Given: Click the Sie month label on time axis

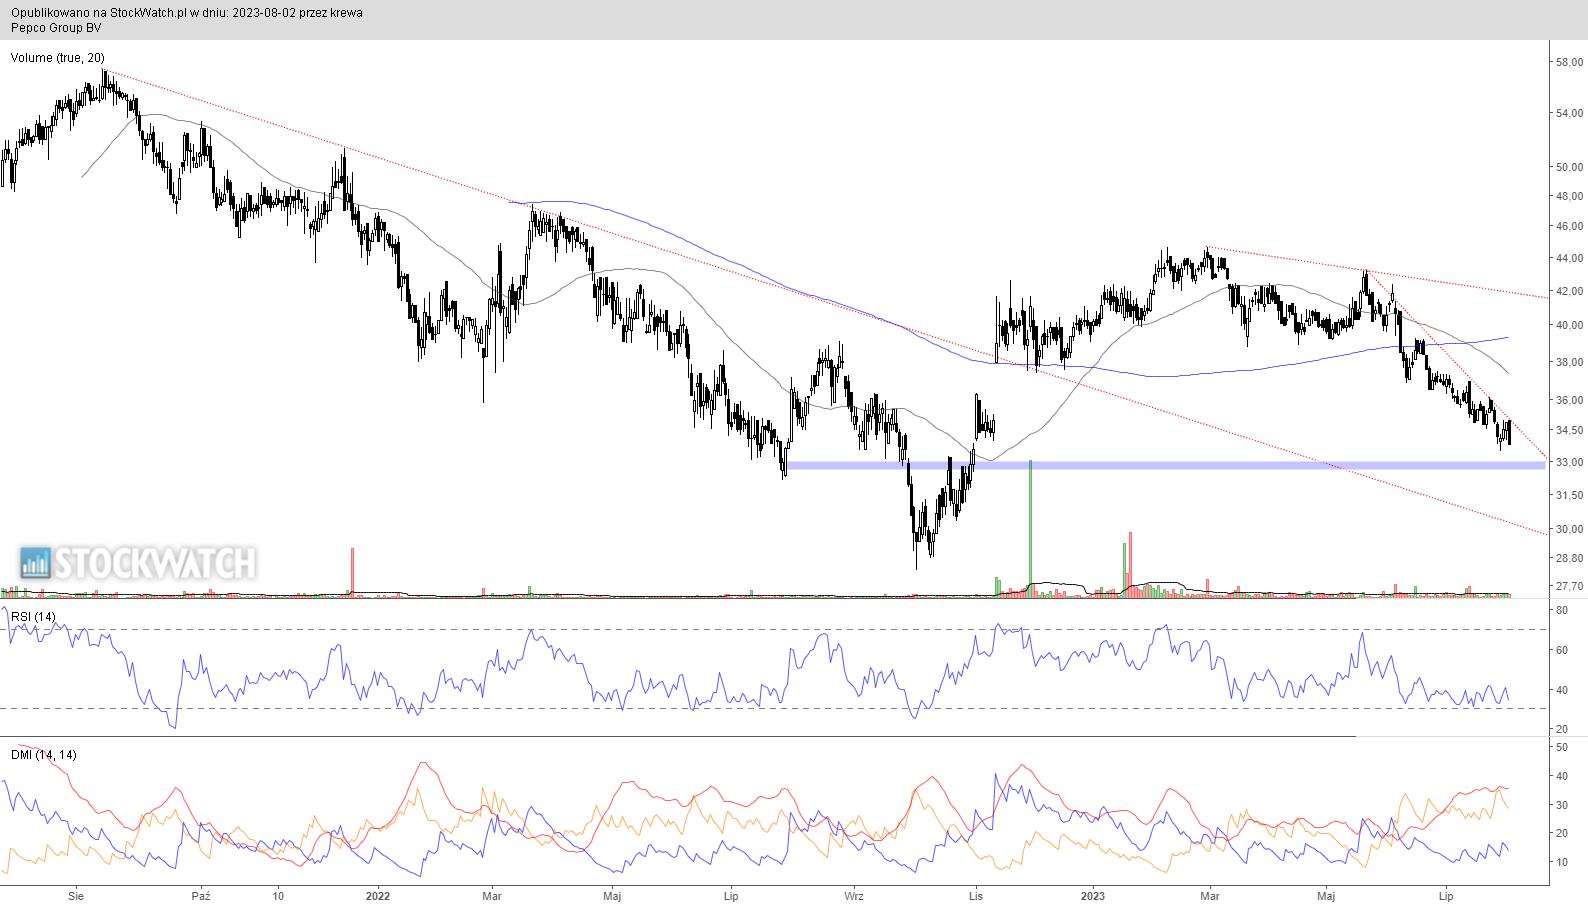Looking at the screenshot, I should click(x=75, y=896).
